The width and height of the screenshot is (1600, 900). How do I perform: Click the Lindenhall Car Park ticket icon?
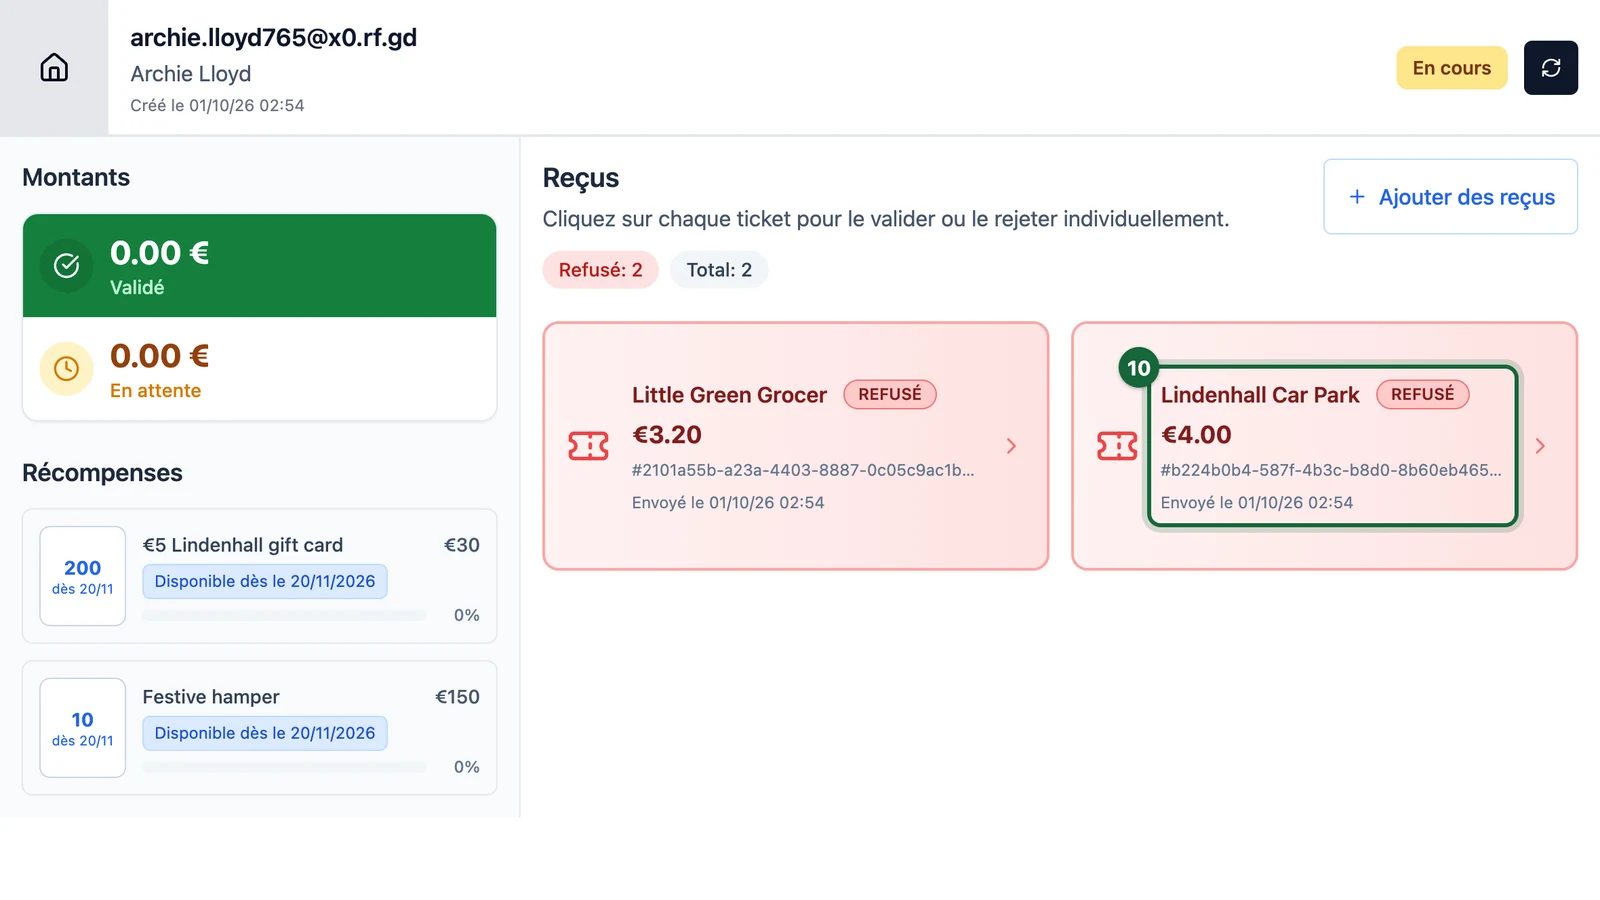(x=1117, y=446)
